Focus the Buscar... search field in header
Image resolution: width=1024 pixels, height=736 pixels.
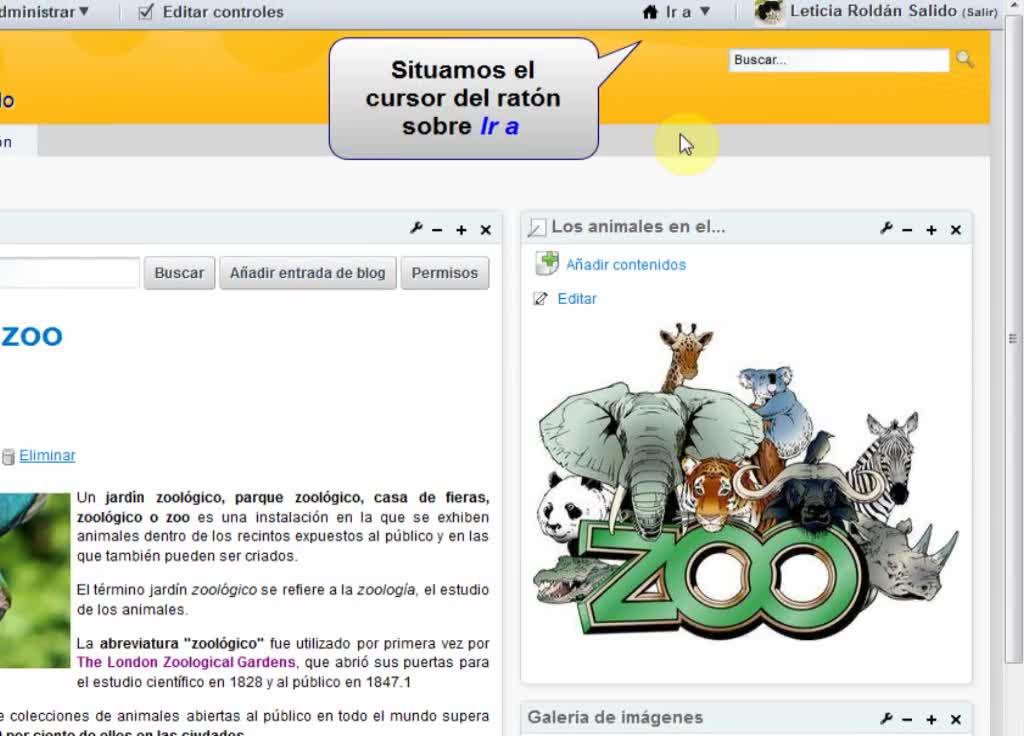tap(839, 60)
